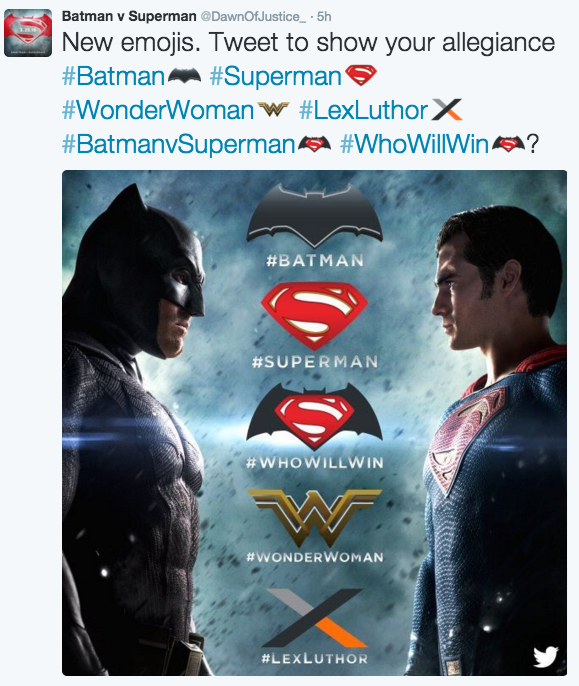
Task: Open the #Superman hashtag link
Action: click(x=276, y=76)
